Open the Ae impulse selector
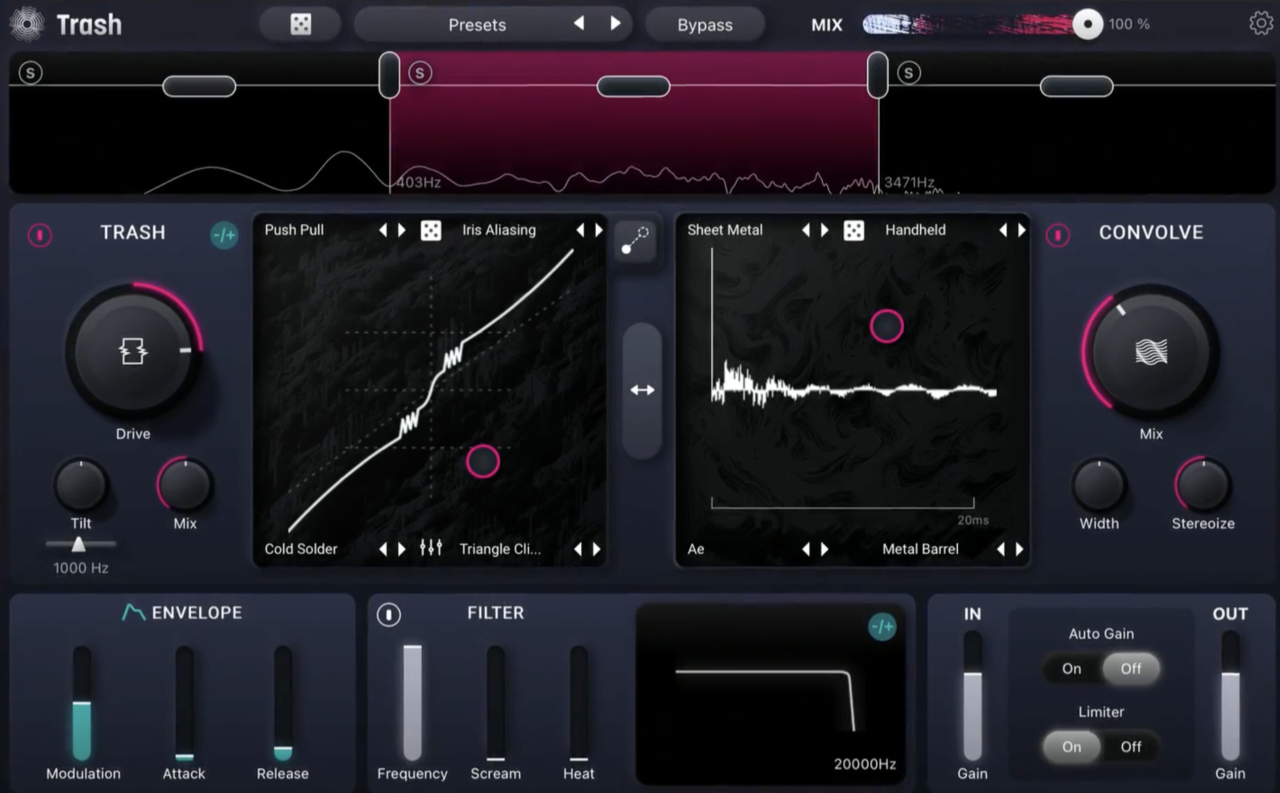This screenshot has width=1280, height=793. (x=696, y=549)
